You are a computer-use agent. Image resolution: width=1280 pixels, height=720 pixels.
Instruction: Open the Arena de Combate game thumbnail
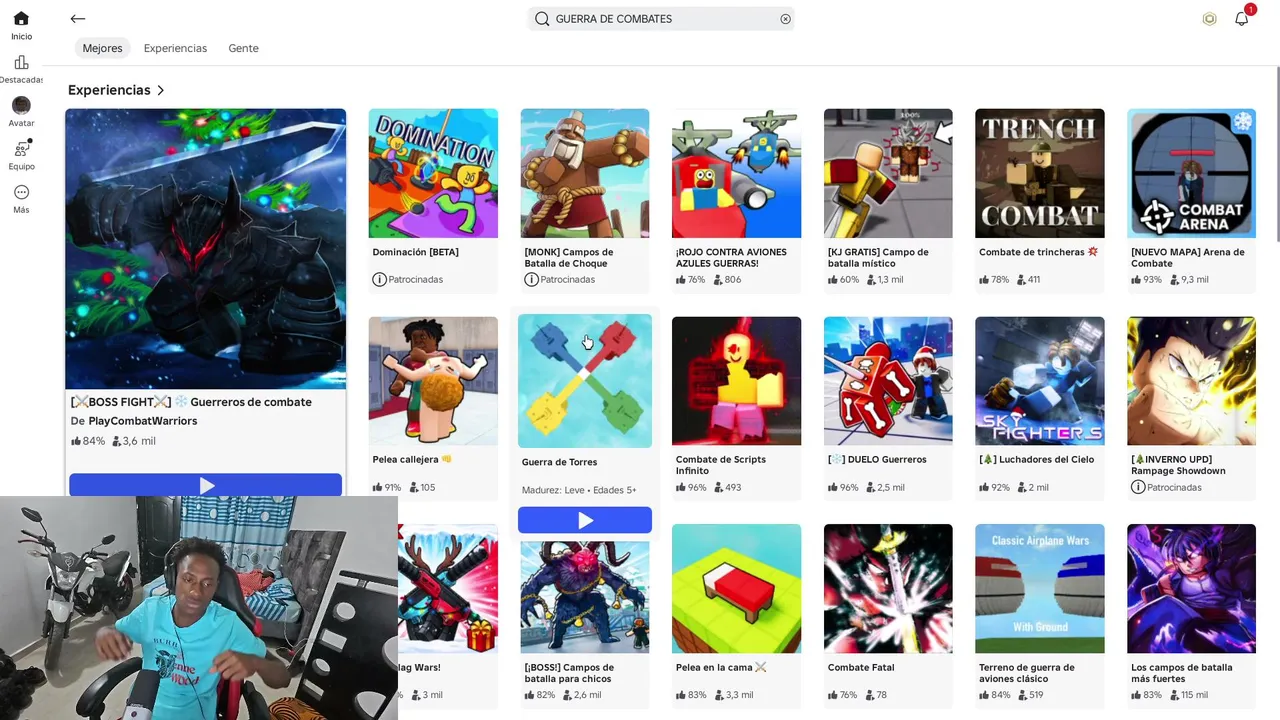(1191, 173)
